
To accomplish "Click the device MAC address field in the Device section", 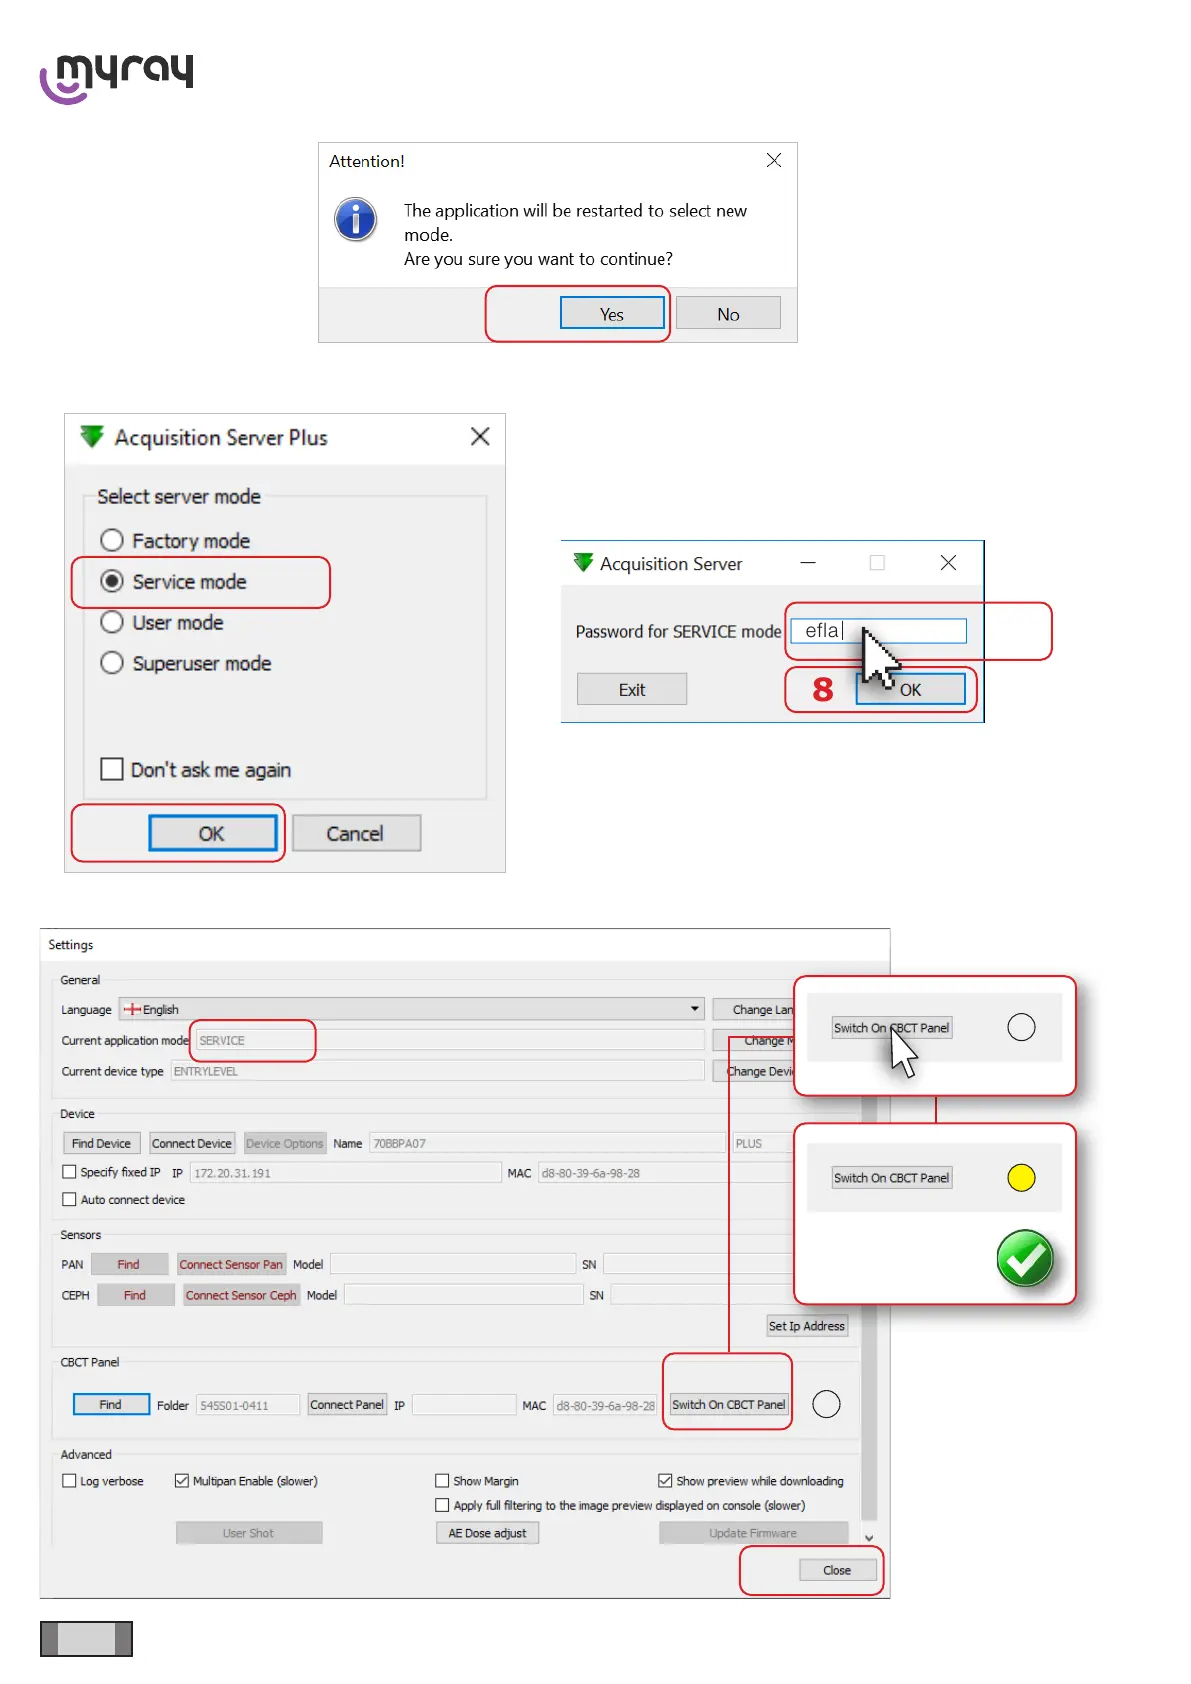I will point(665,1173).
